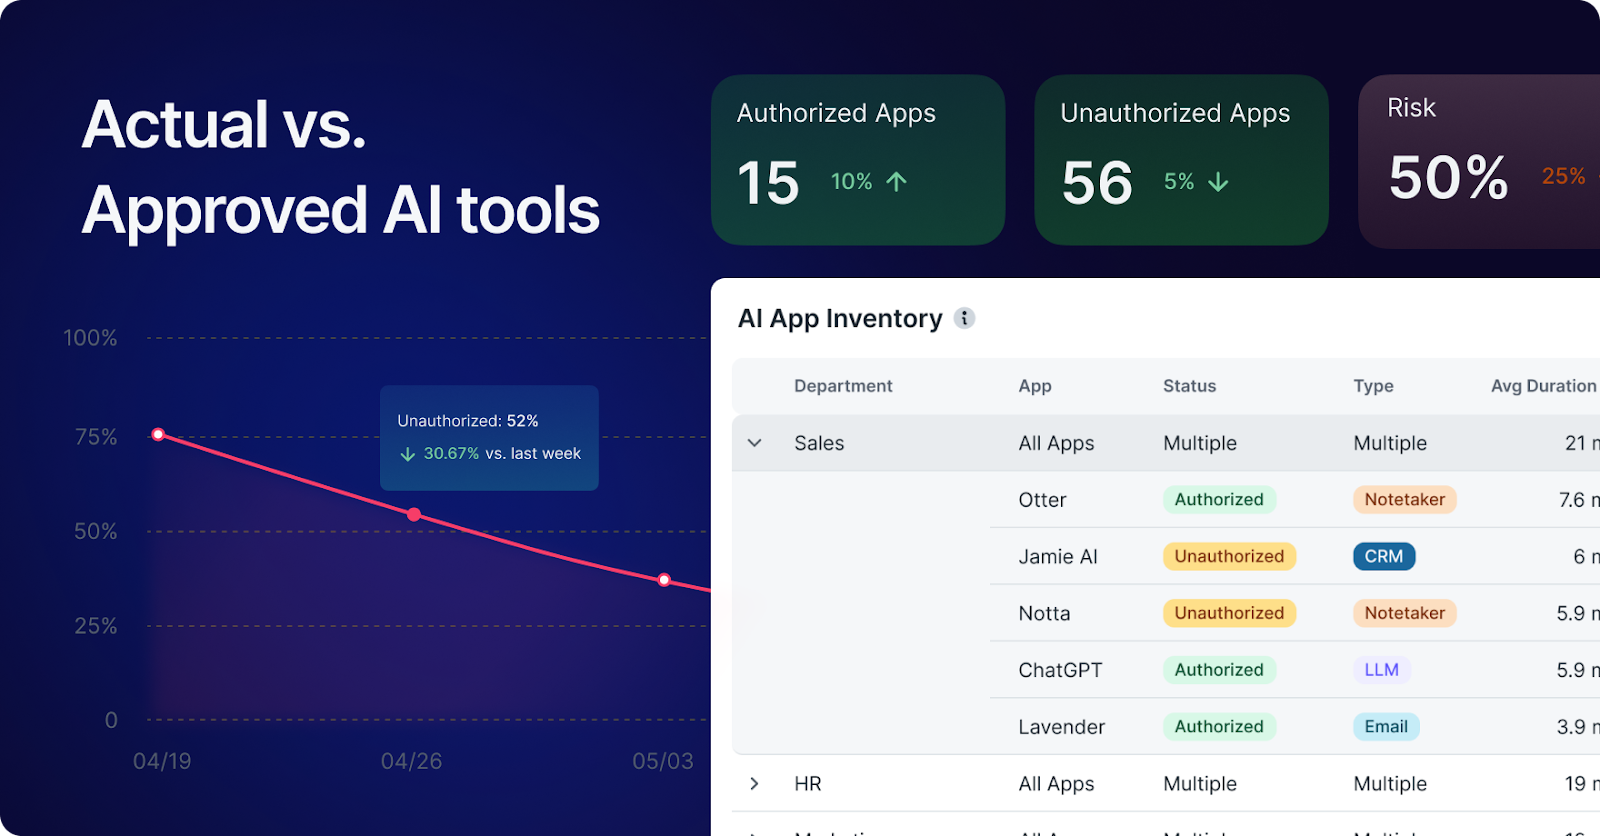This screenshot has width=1600, height=836.
Task: Click the CRM type tag
Action: tap(1383, 557)
